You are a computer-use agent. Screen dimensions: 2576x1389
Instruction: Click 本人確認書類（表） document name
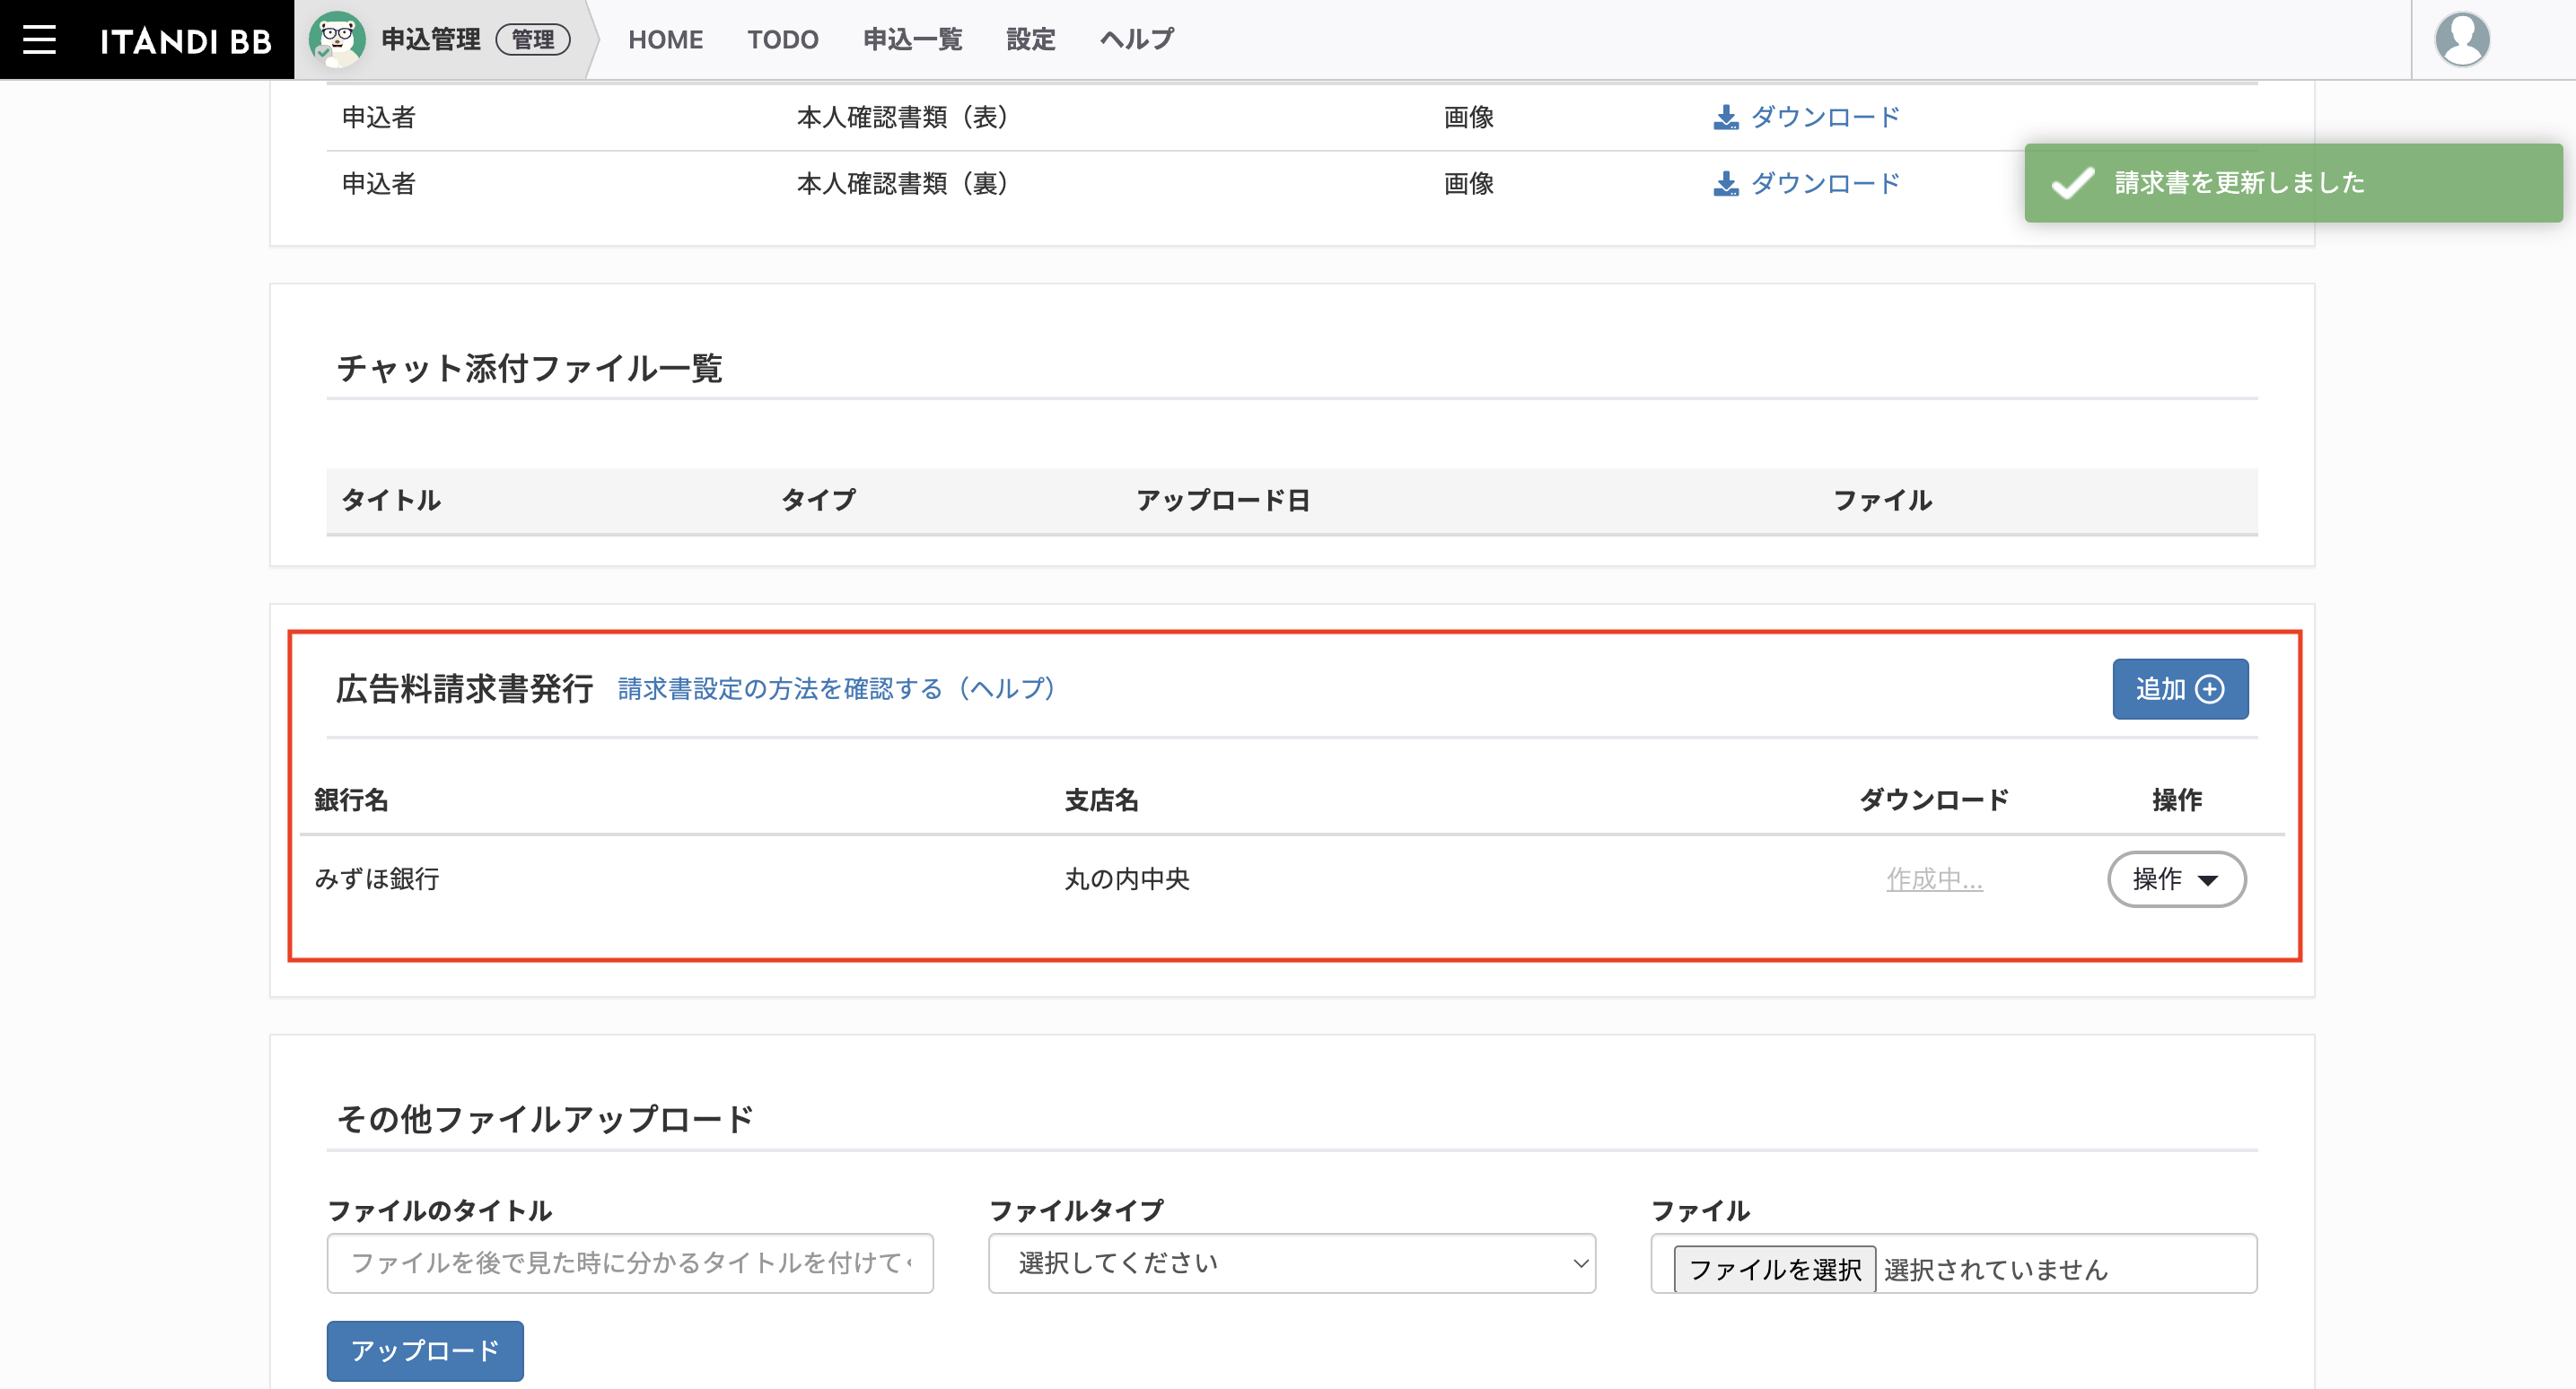905,117
